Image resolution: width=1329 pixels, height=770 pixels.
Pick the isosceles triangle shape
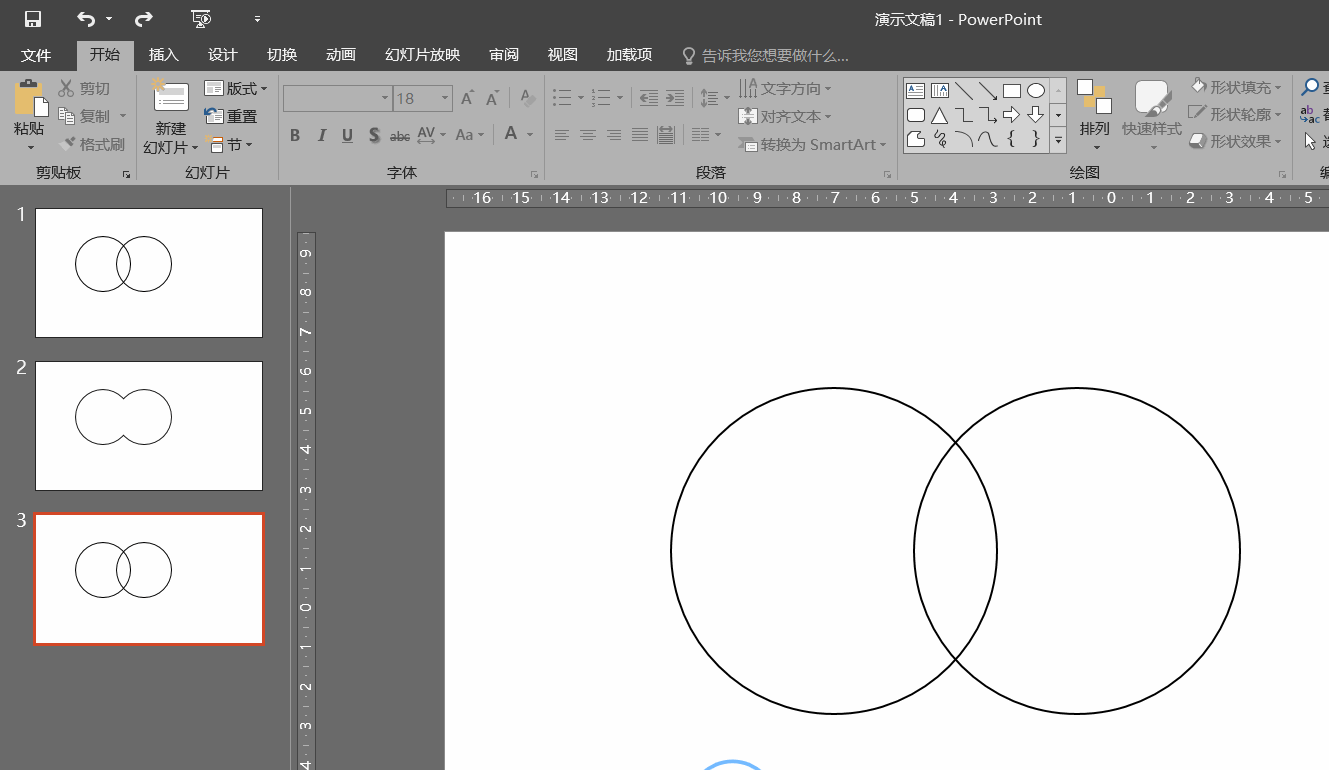939,115
